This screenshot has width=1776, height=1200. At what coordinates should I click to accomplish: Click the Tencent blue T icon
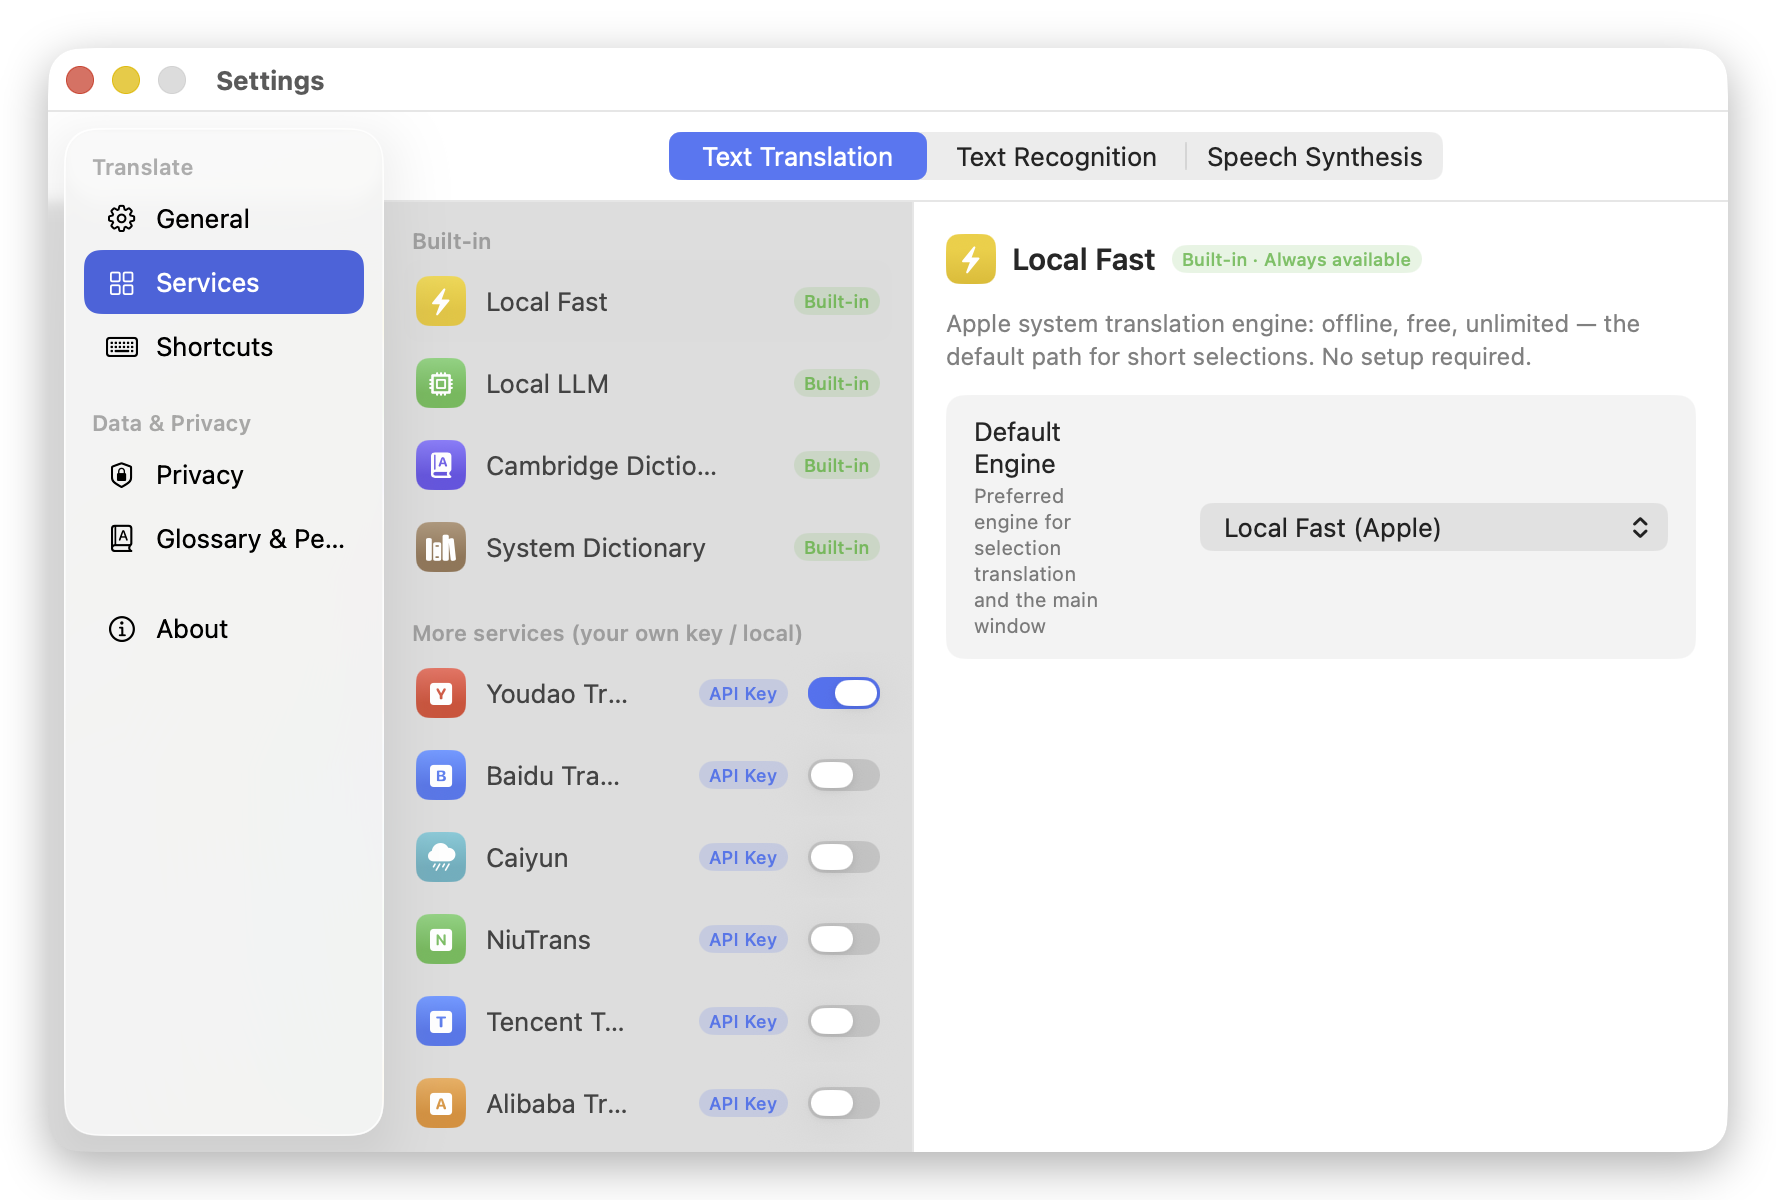[x=441, y=1022]
